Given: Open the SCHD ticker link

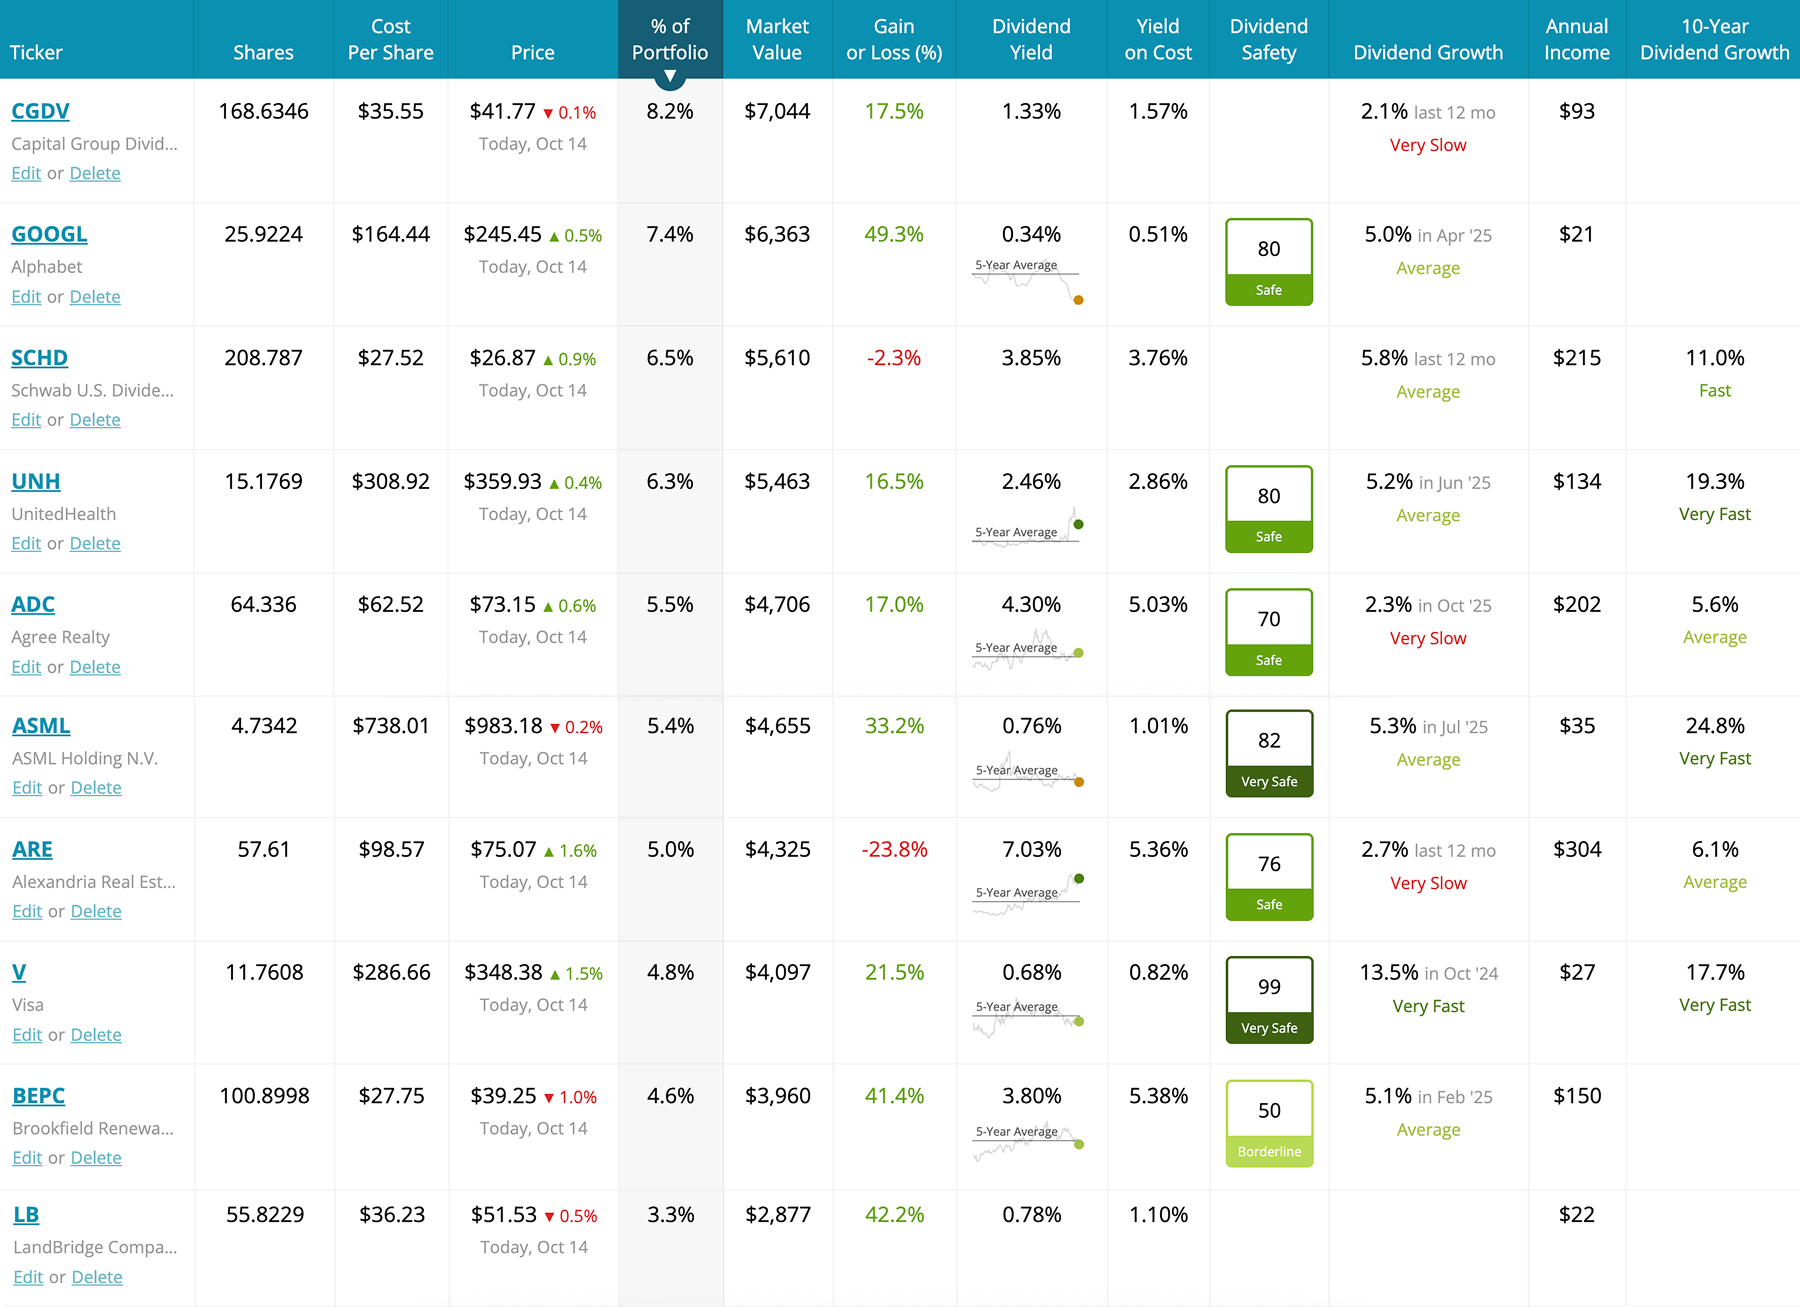Looking at the screenshot, I should [39, 358].
